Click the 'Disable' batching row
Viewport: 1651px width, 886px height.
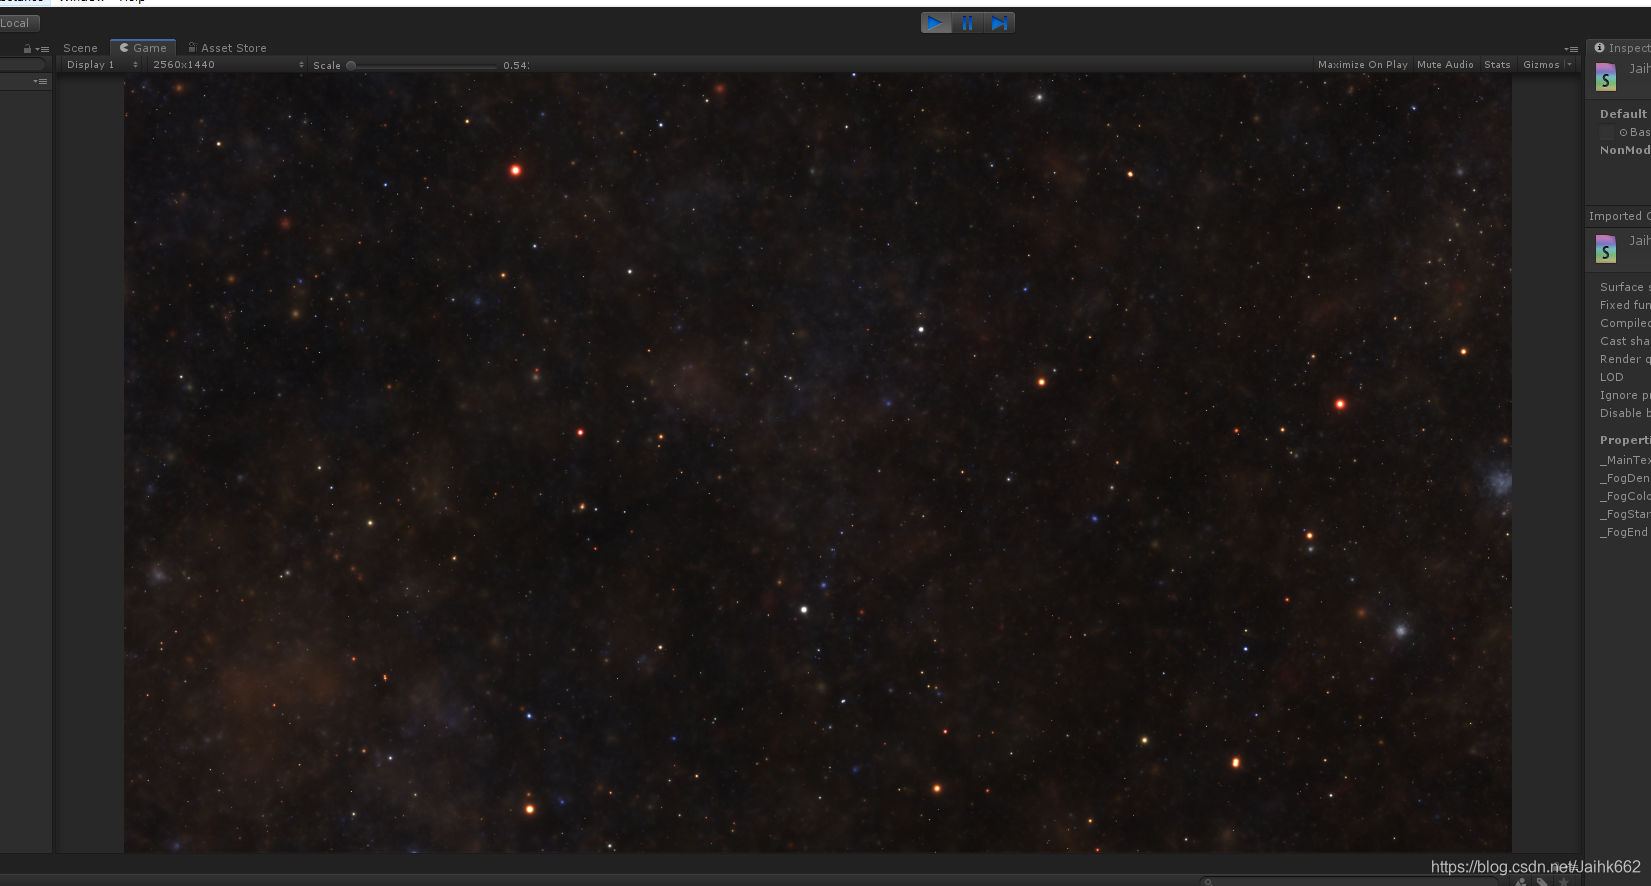(1625, 413)
